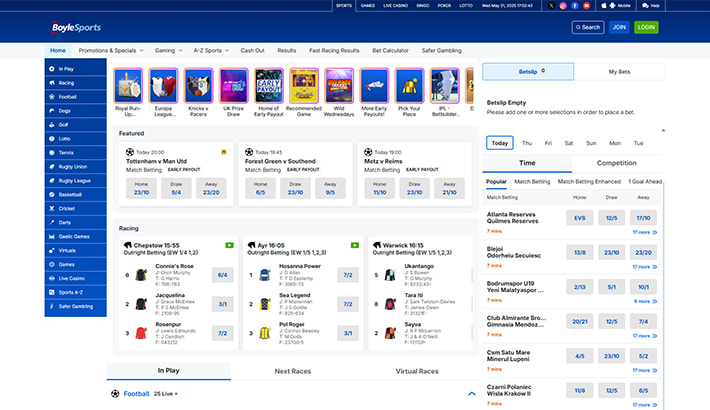Click the Ayr 16:05 live stream icon
The width and height of the screenshot is (710, 410).
point(355,245)
